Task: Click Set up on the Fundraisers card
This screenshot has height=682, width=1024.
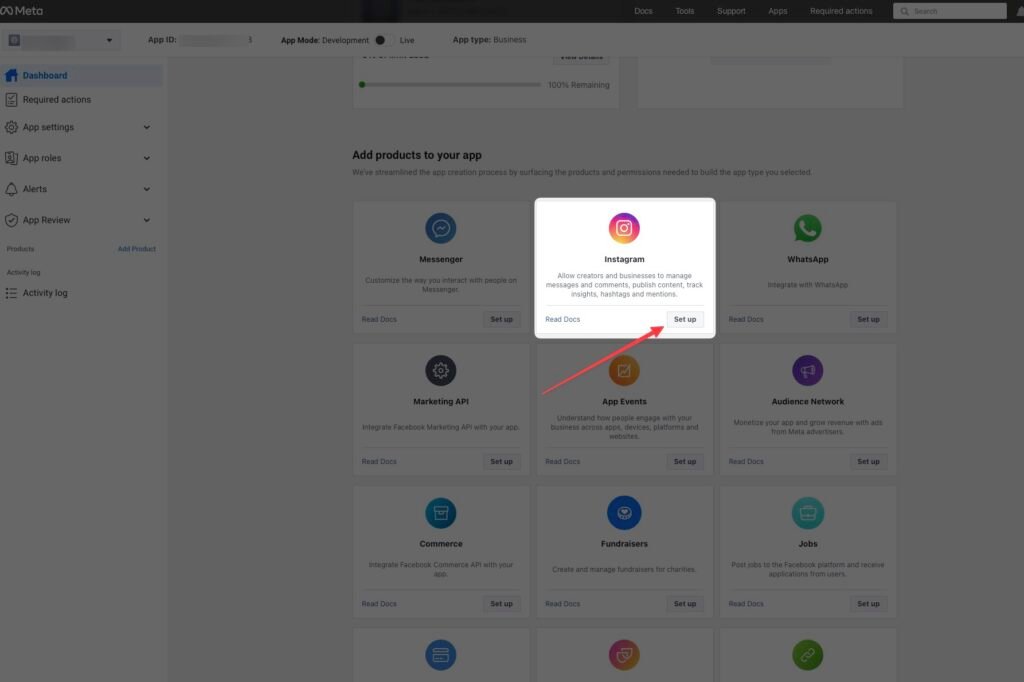Action: 685,604
